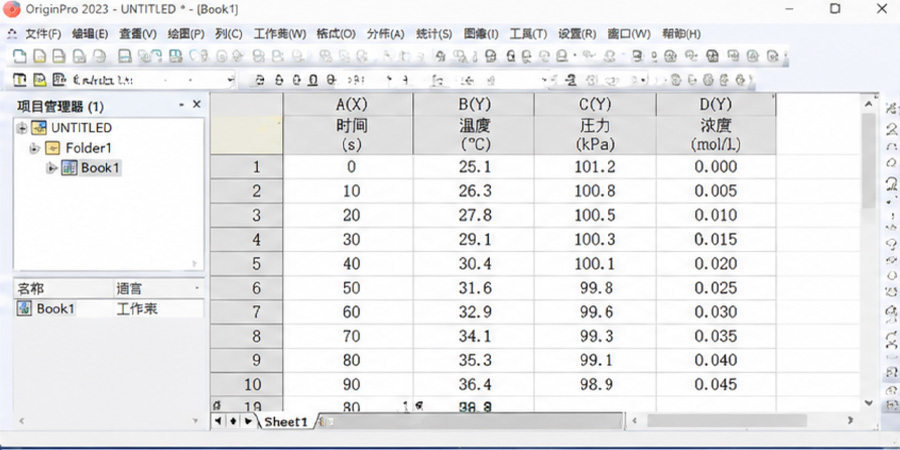900x450 pixels.
Task: Select row header 5
Action: (247, 263)
